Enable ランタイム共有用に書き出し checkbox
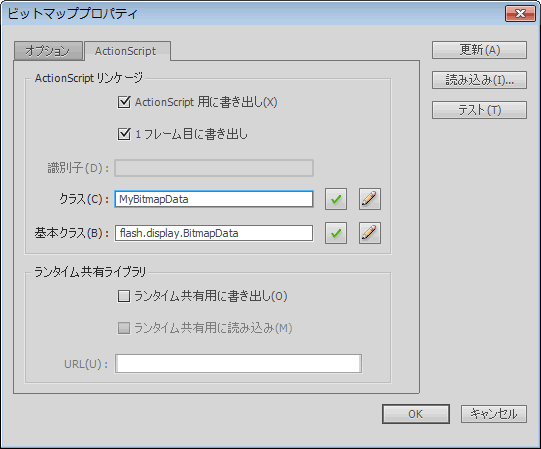 point(124,296)
